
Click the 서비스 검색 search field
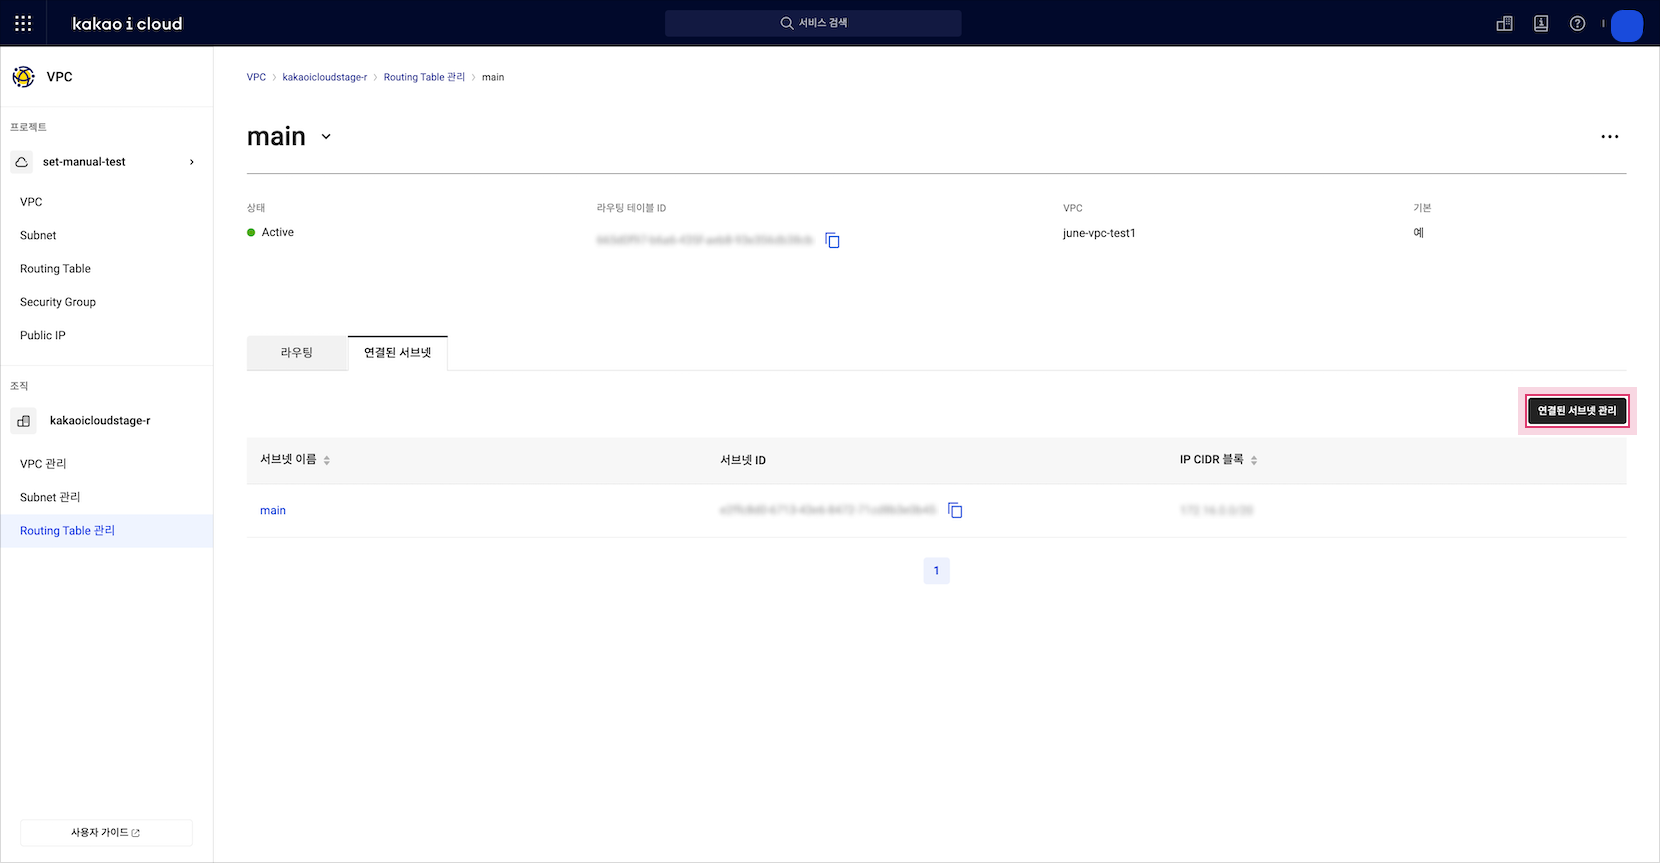point(813,23)
